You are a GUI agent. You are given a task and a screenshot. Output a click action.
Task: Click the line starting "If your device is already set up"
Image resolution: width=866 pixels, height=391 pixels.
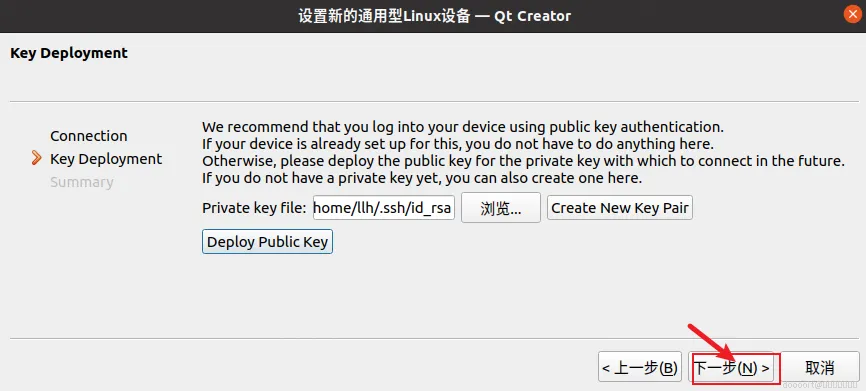[458, 144]
